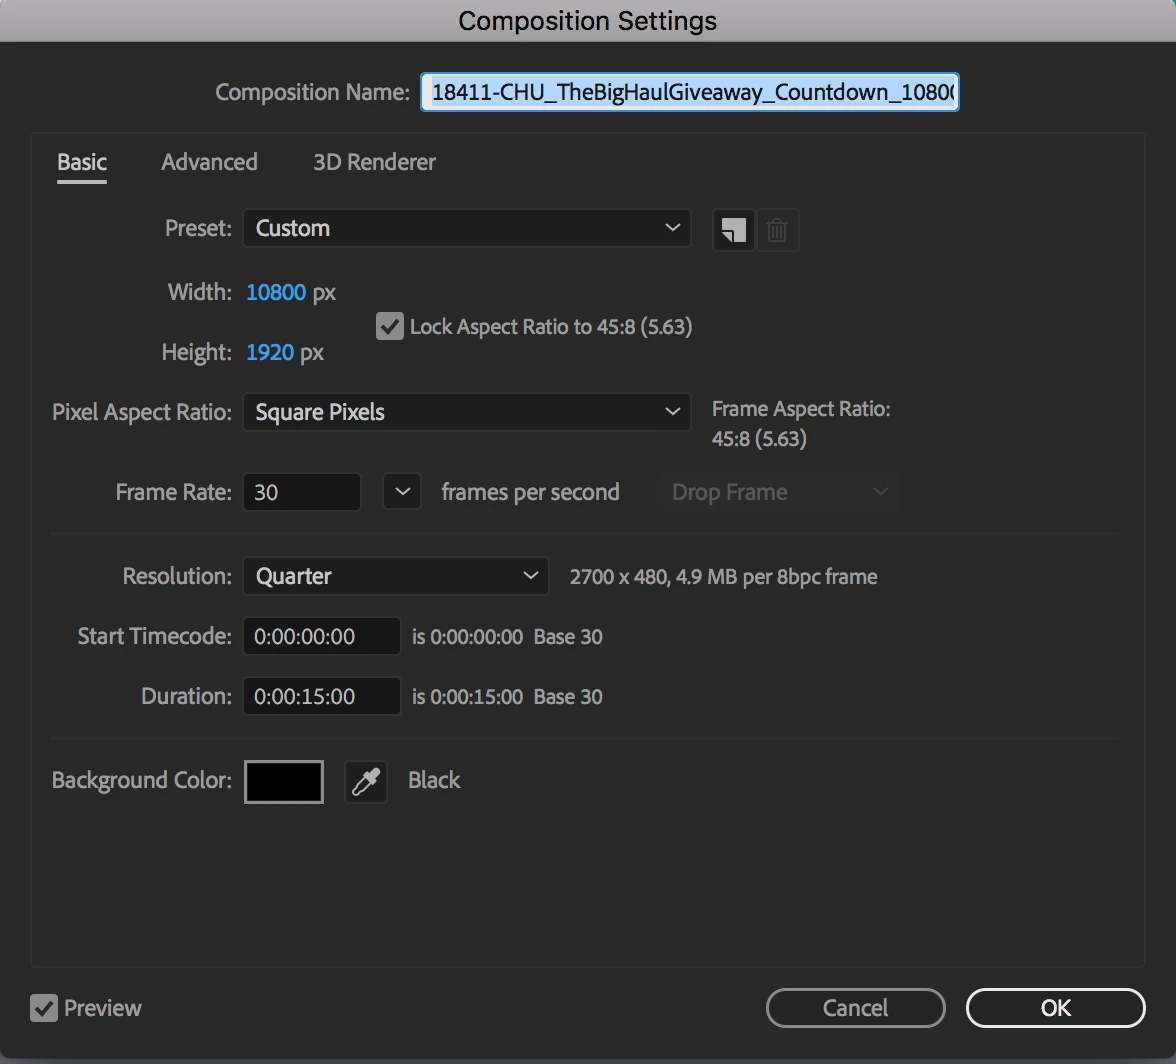The image size is (1176, 1064).
Task: Click the save preset icon
Action: (733, 229)
